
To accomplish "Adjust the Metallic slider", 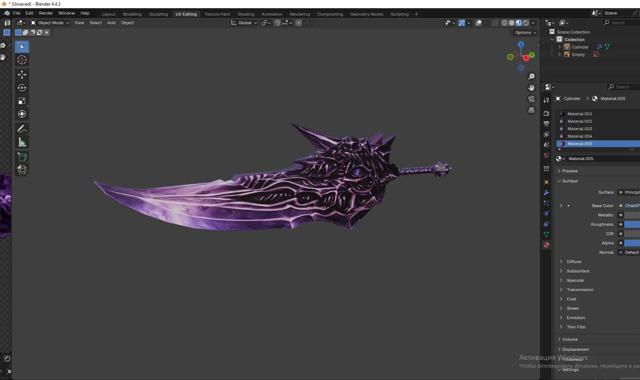I will coord(632,215).
